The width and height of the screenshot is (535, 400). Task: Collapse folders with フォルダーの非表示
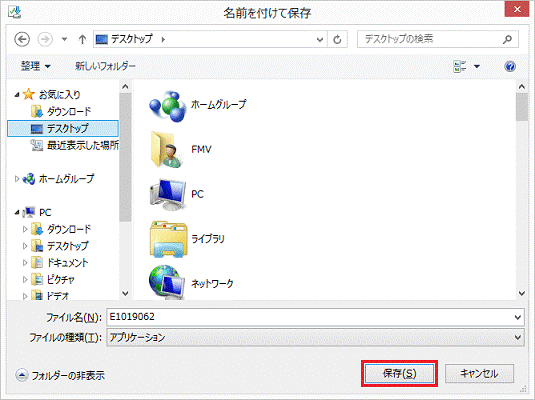60,375
